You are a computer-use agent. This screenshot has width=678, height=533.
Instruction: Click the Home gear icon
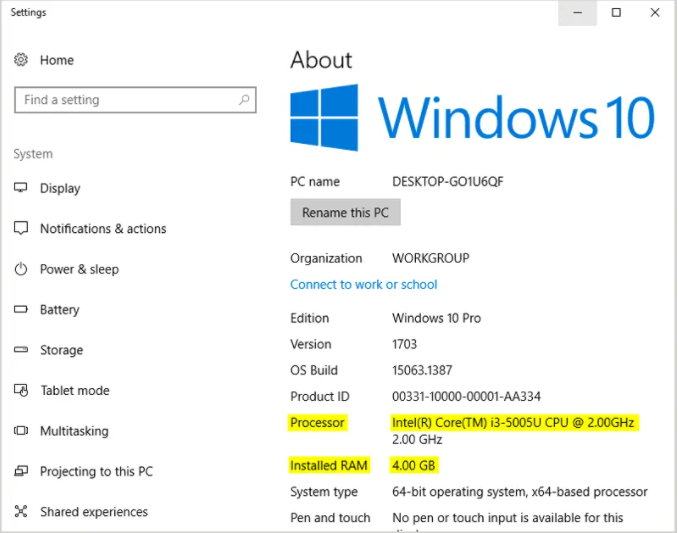(21, 60)
